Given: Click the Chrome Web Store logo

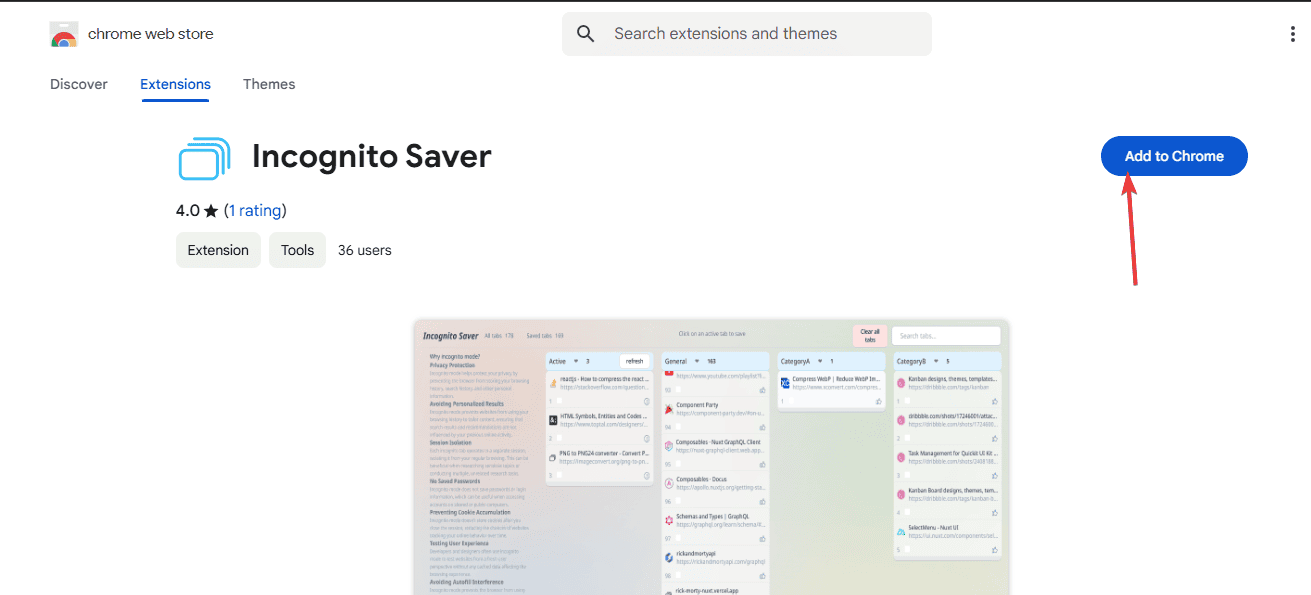Looking at the screenshot, I should (64, 34).
